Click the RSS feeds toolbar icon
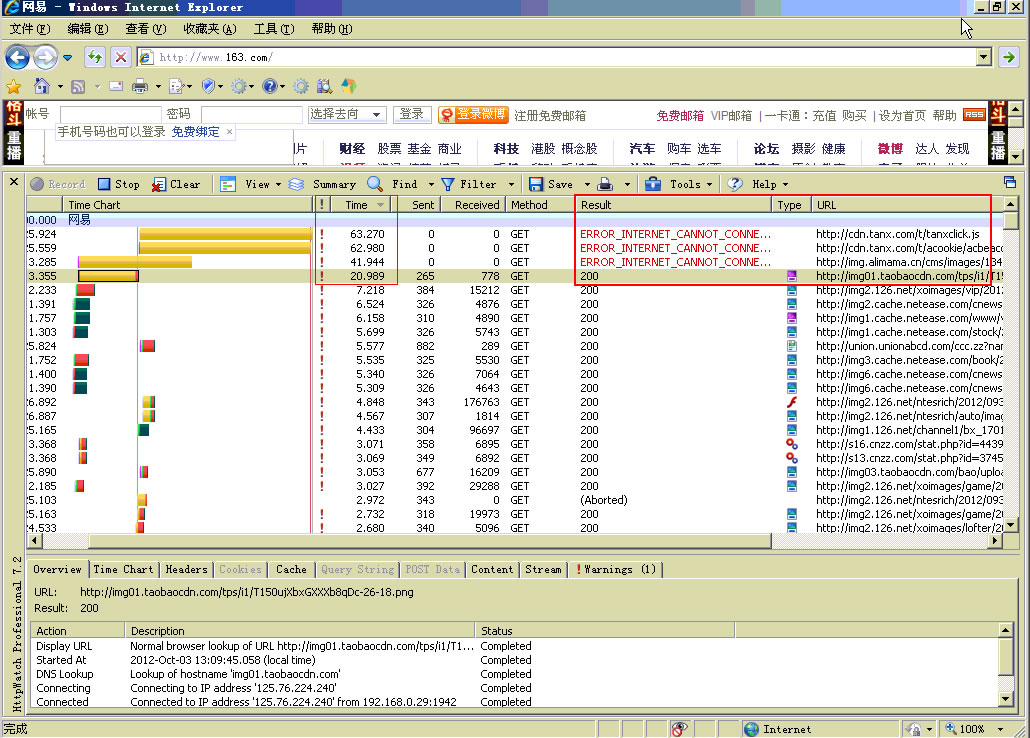 point(78,86)
